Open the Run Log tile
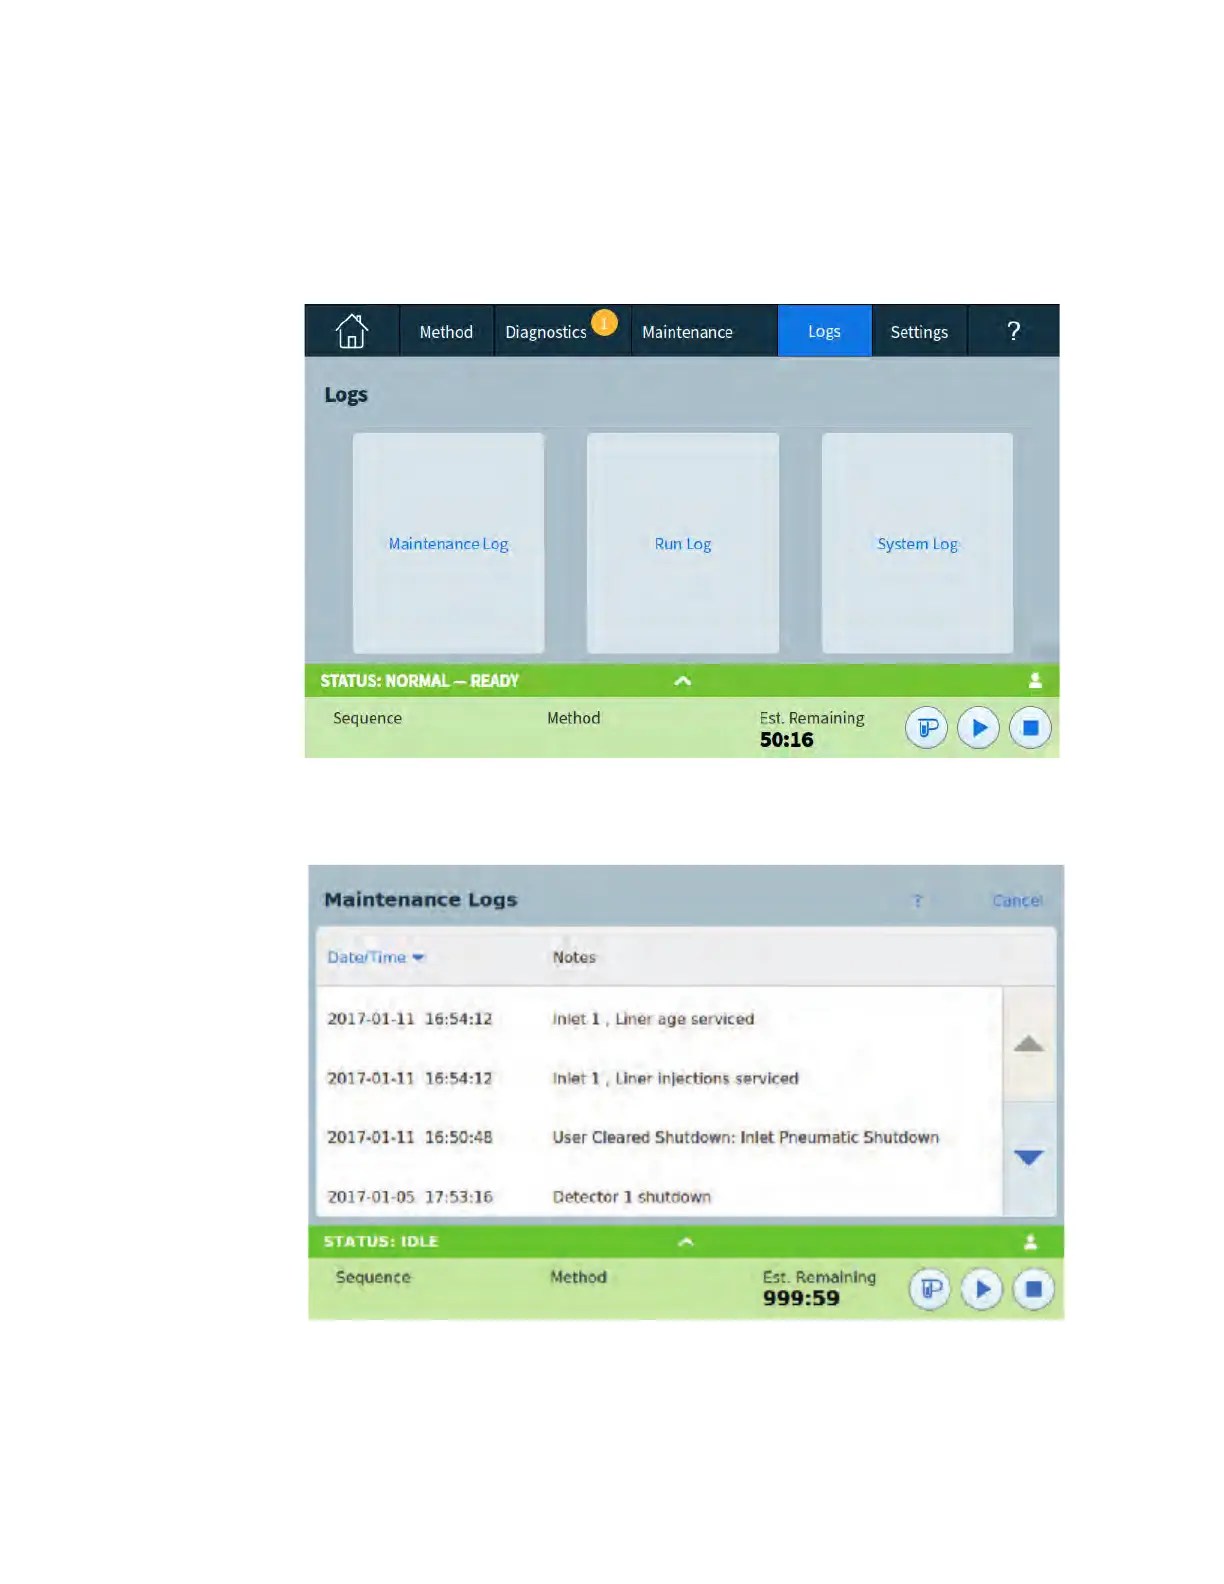 tap(683, 543)
